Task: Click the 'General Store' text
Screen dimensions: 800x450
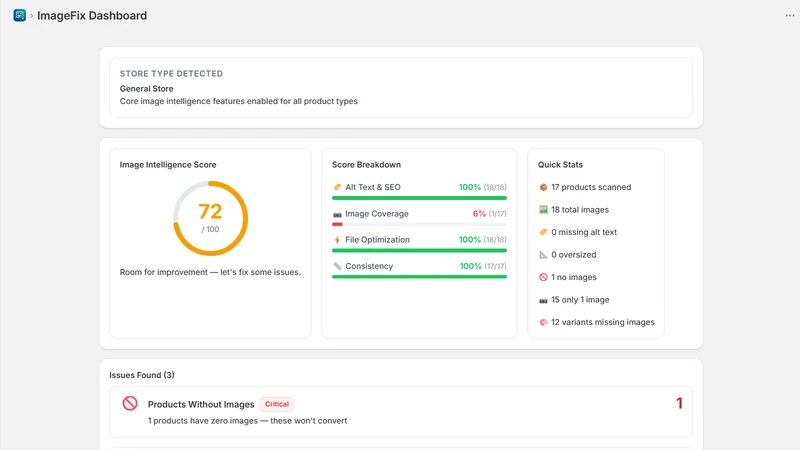Action: (x=146, y=89)
